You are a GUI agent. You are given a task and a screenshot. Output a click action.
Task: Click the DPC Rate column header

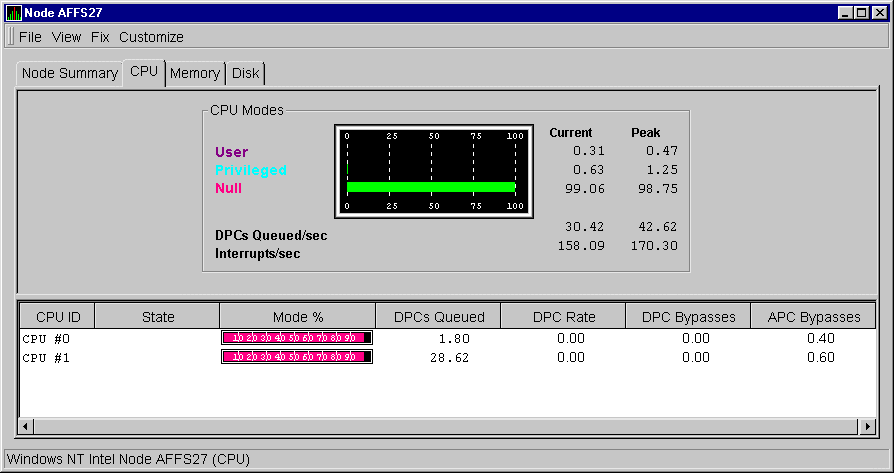click(564, 317)
